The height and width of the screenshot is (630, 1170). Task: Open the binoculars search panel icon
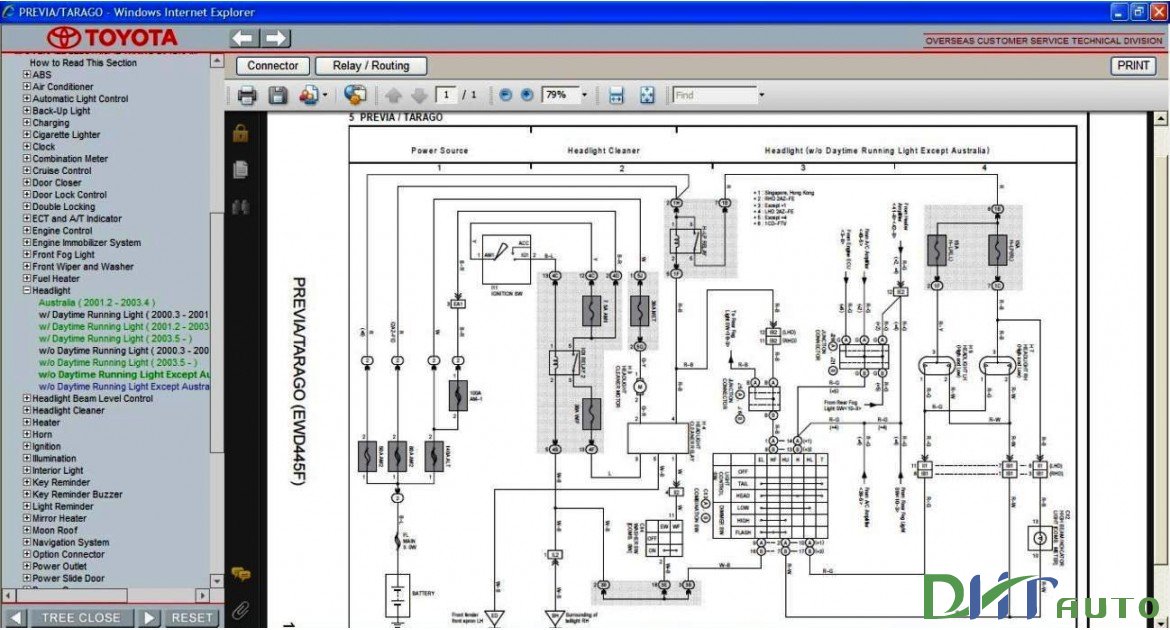point(240,207)
